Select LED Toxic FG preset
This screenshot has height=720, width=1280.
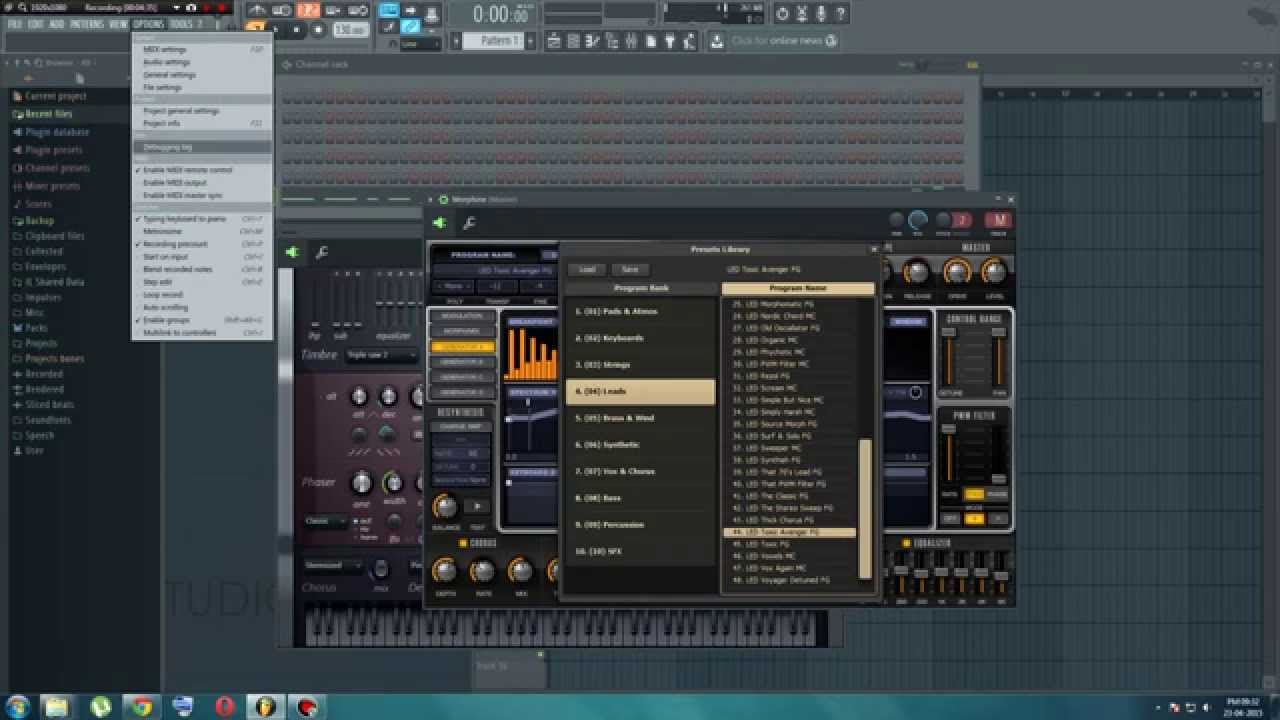789,544
